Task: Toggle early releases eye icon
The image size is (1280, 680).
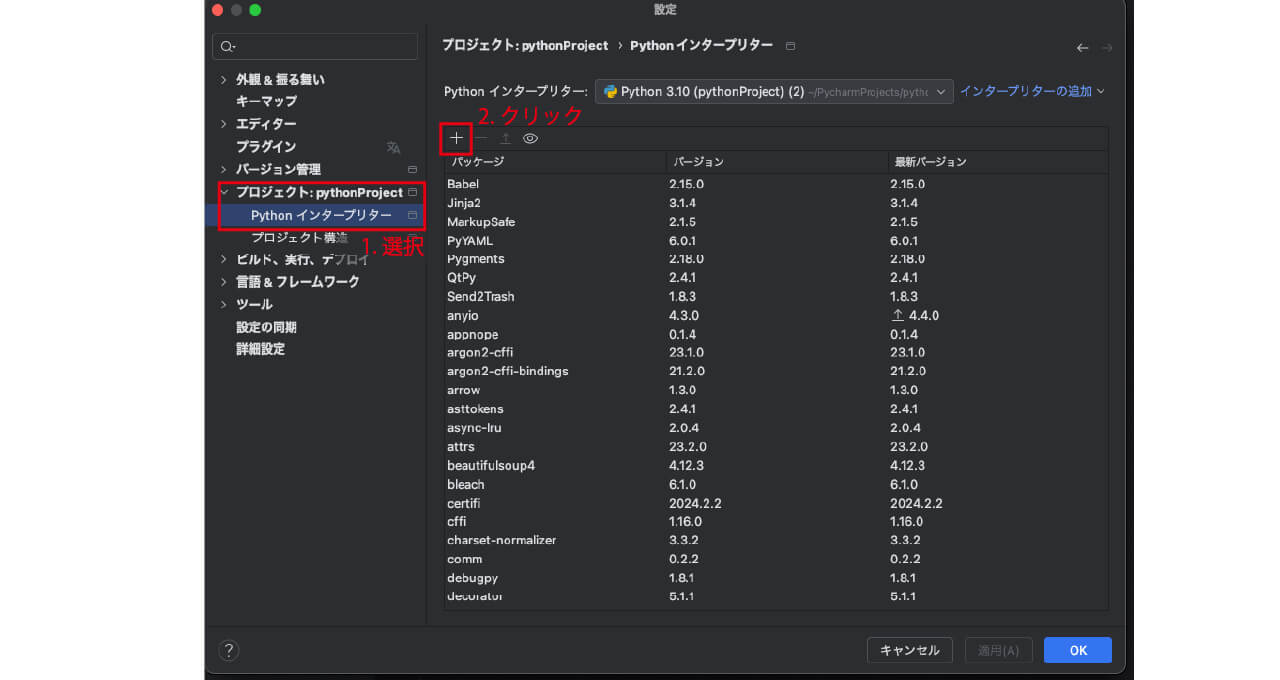Action: pyautogui.click(x=530, y=138)
